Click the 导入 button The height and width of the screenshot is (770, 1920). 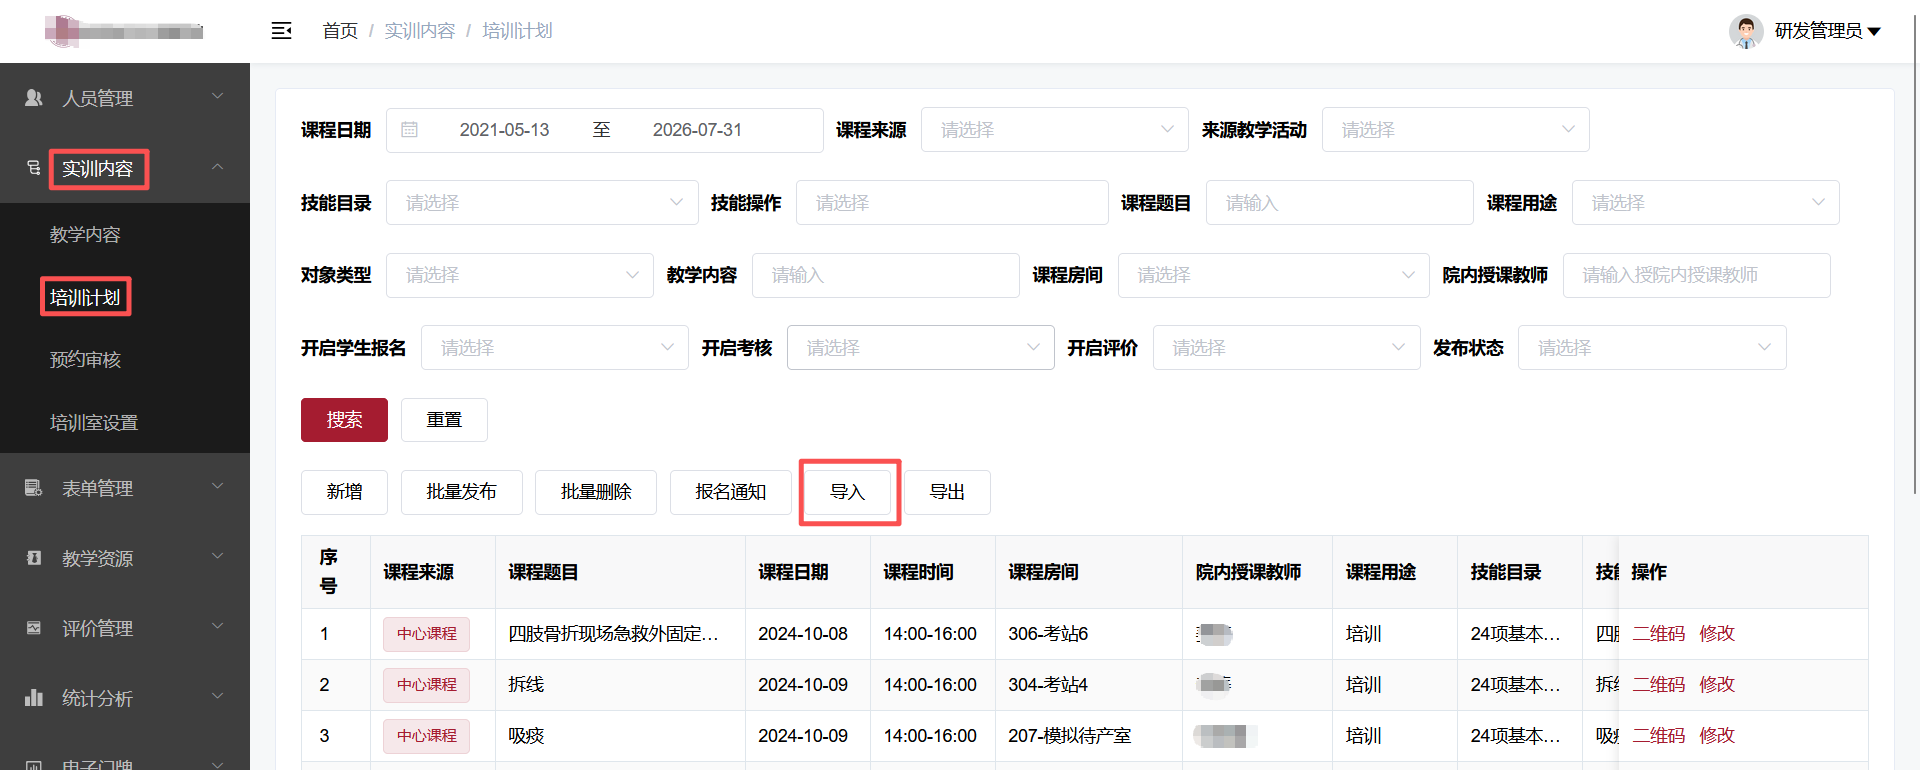point(847,492)
